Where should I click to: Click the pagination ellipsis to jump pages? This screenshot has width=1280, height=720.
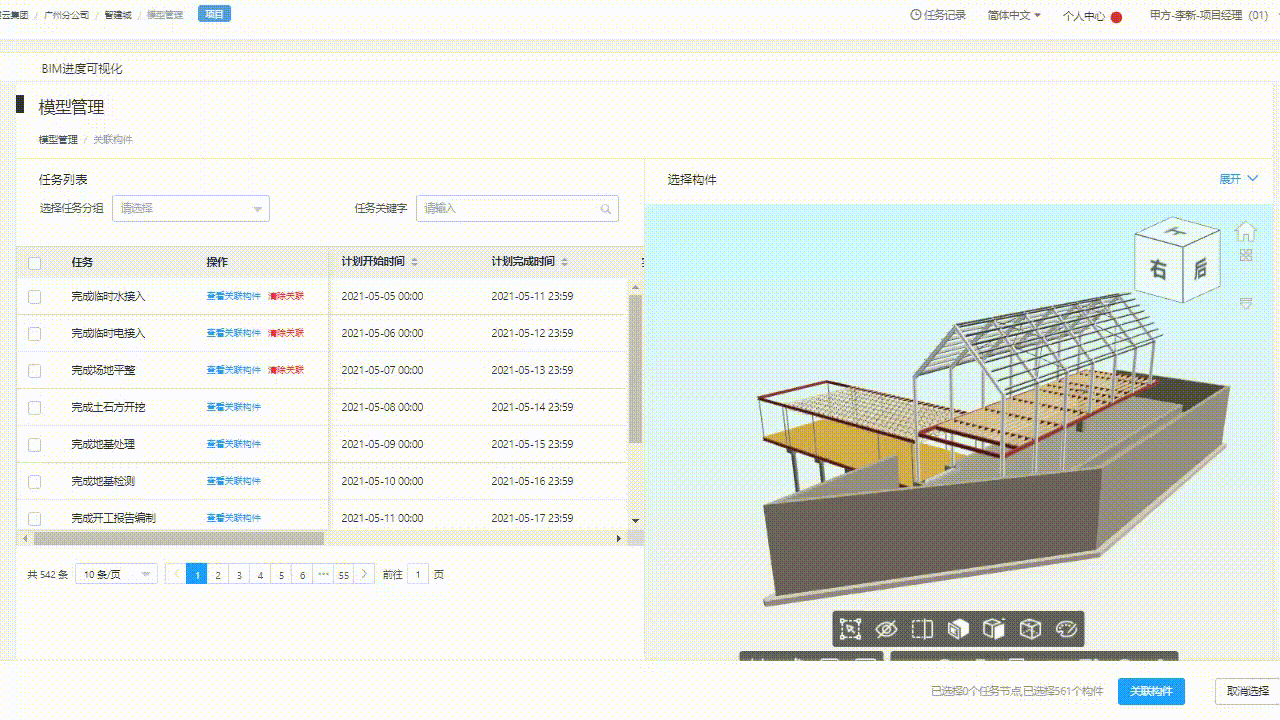(323, 574)
